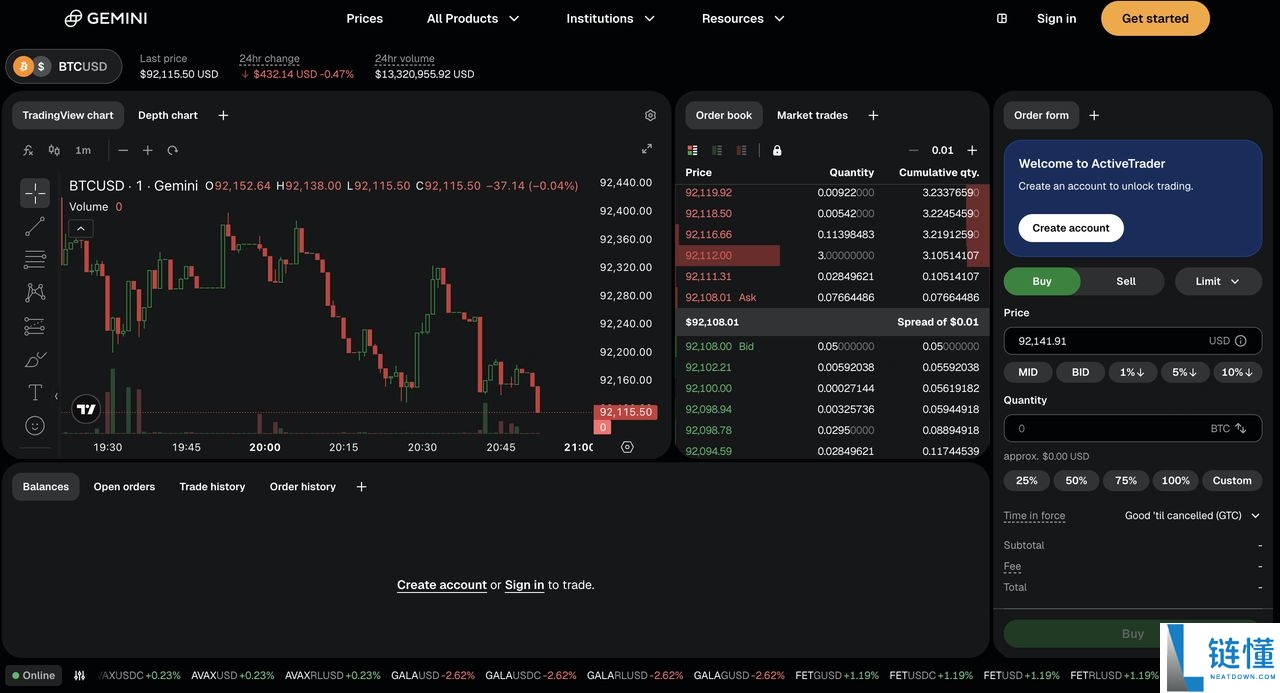The image size is (1280, 693).
Task: Switch to the Depth chart tab
Action: [x=168, y=115]
